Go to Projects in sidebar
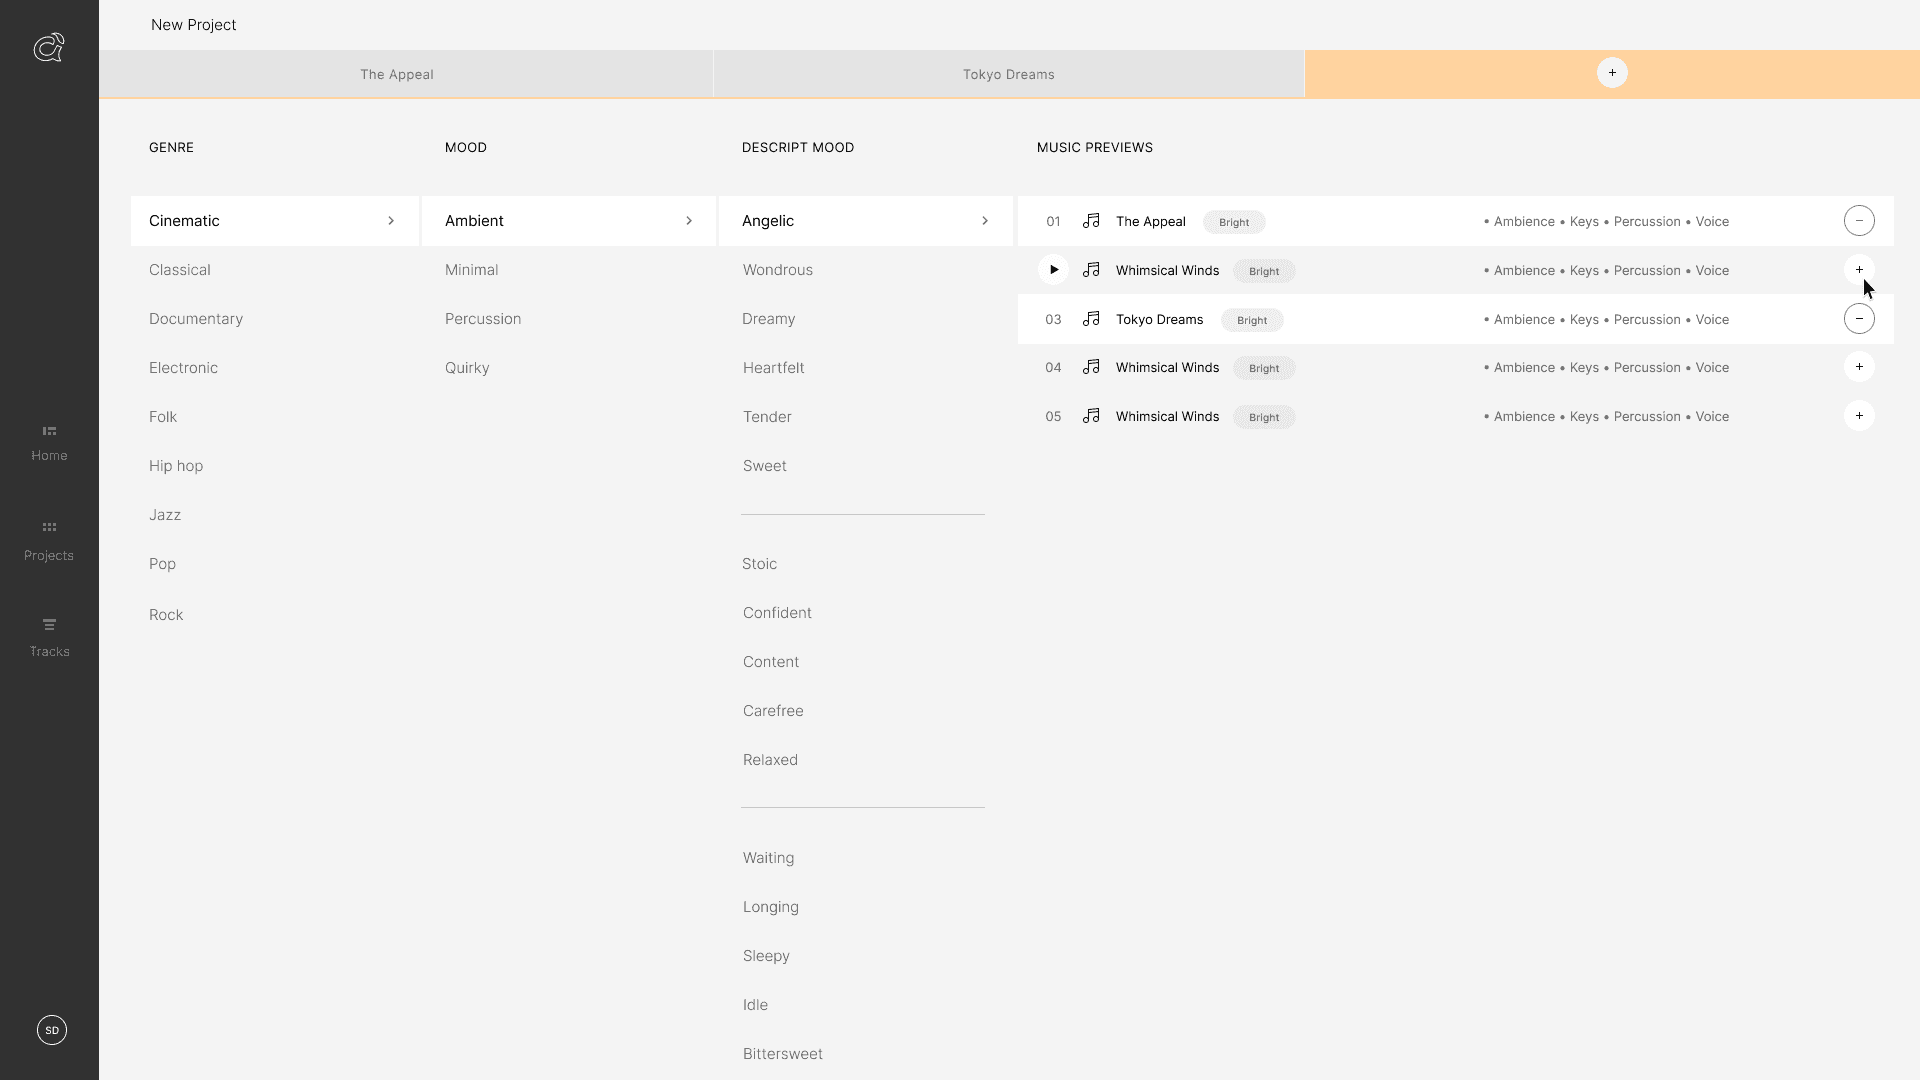The width and height of the screenshot is (1920, 1080). click(49, 540)
